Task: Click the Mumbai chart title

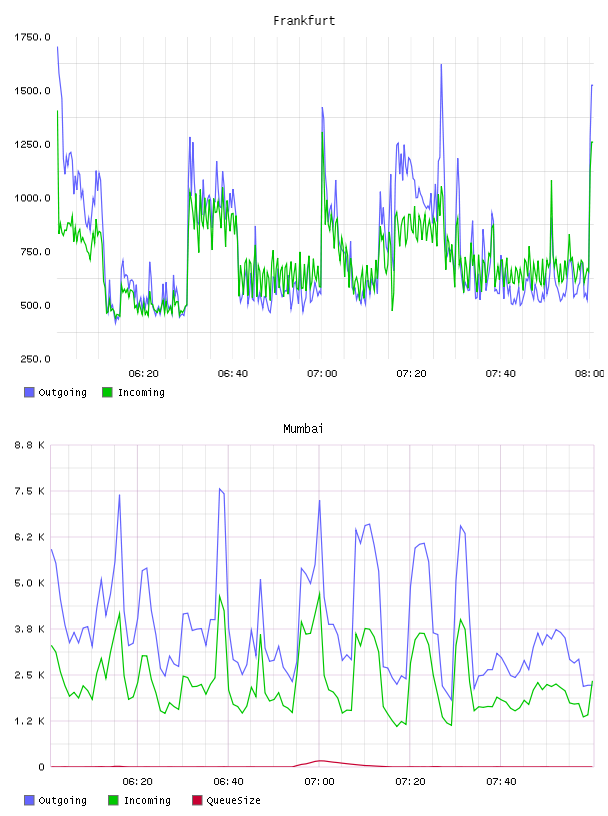Action: tap(303, 429)
